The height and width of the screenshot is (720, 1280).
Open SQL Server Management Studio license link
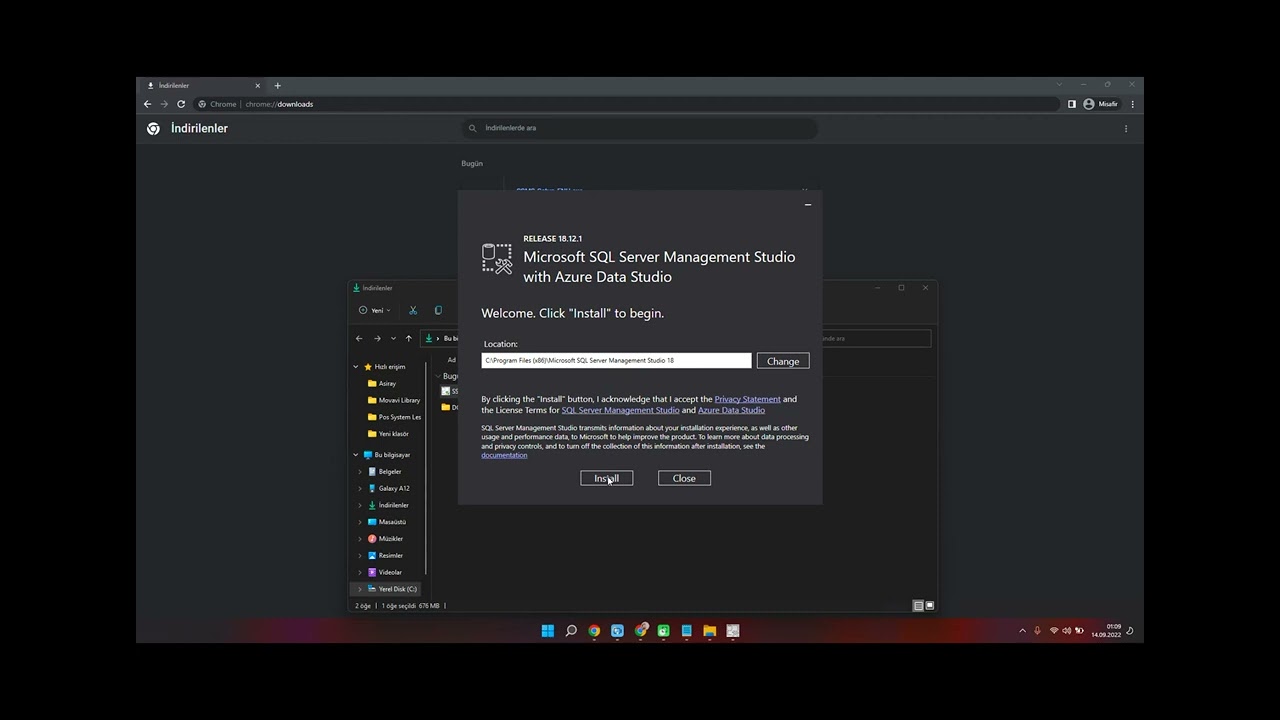pyautogui.click(x=620, y=410)
